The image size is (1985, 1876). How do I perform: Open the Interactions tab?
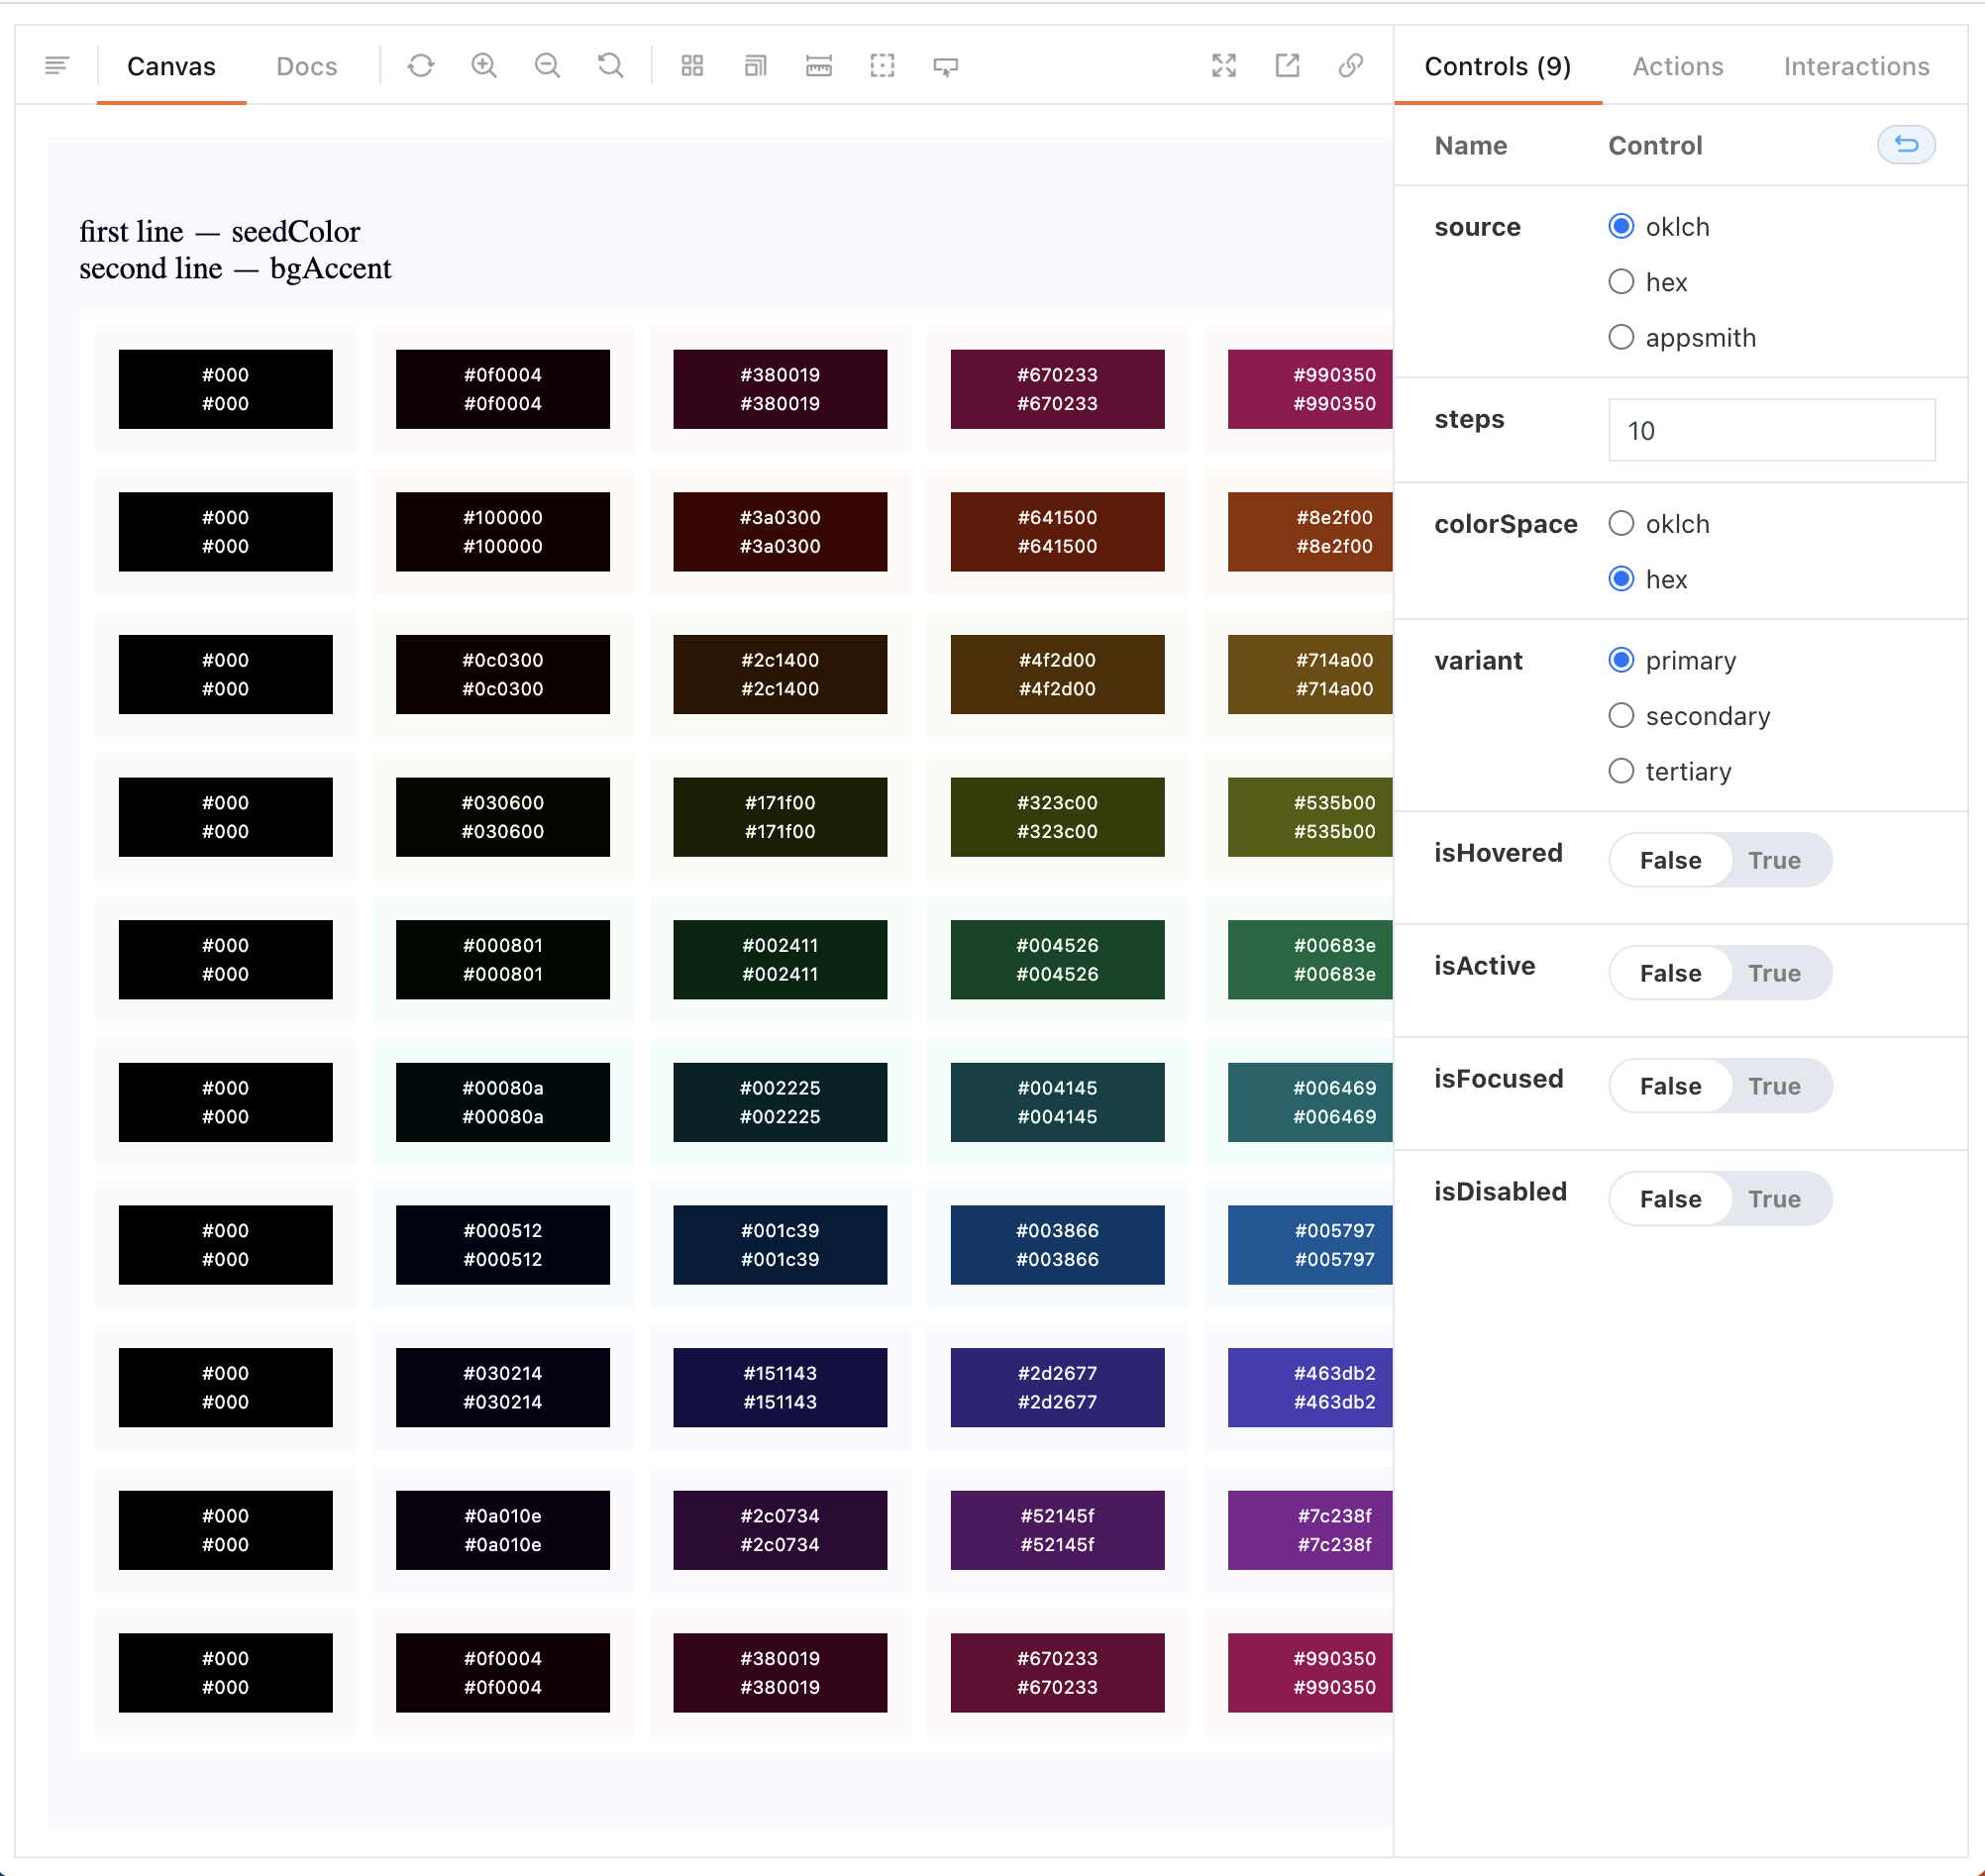[1856, 66]
